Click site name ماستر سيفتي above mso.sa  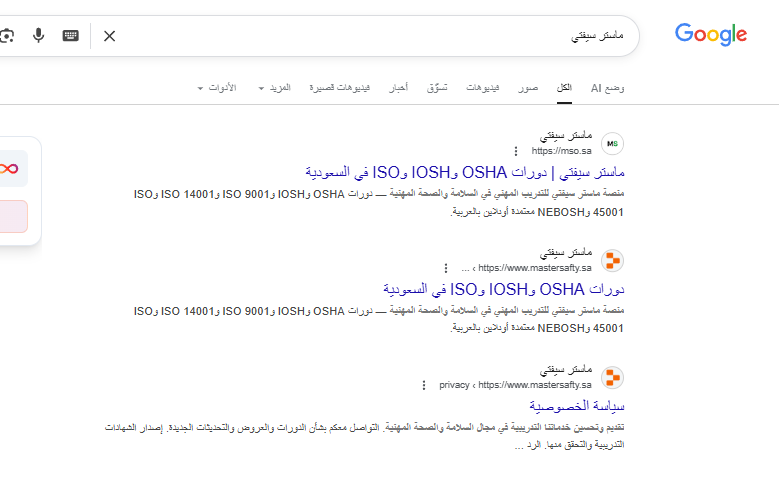point(566,135)
